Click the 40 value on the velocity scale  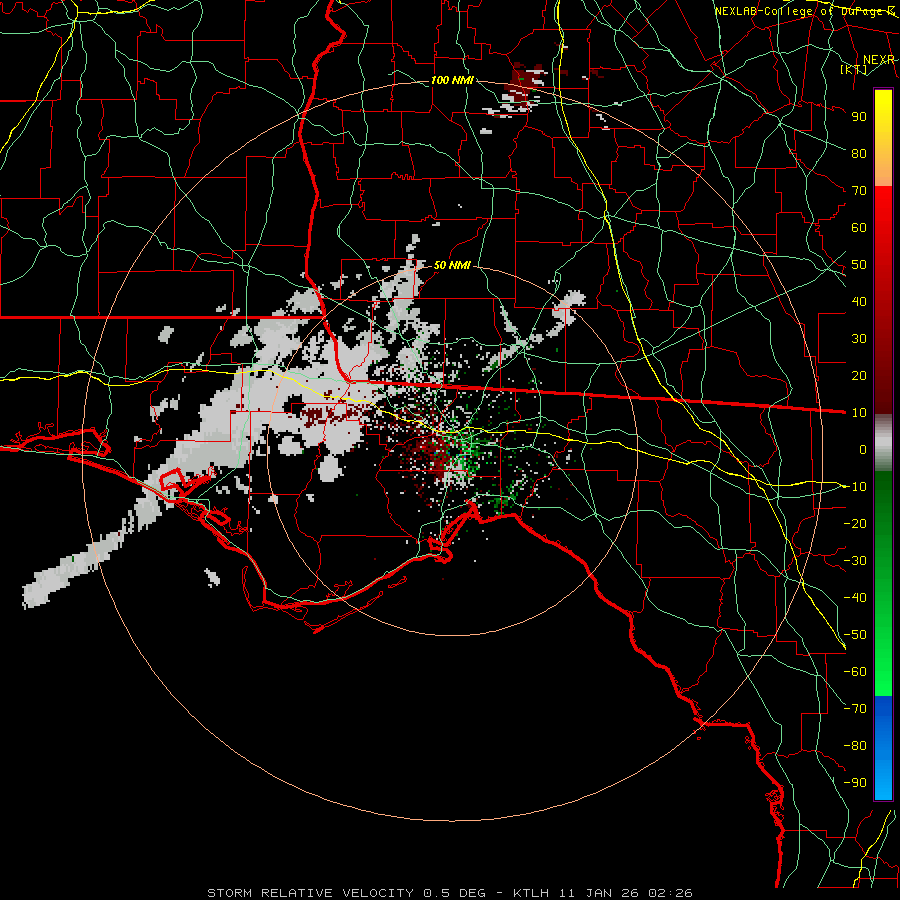click(x=859, y=301)
